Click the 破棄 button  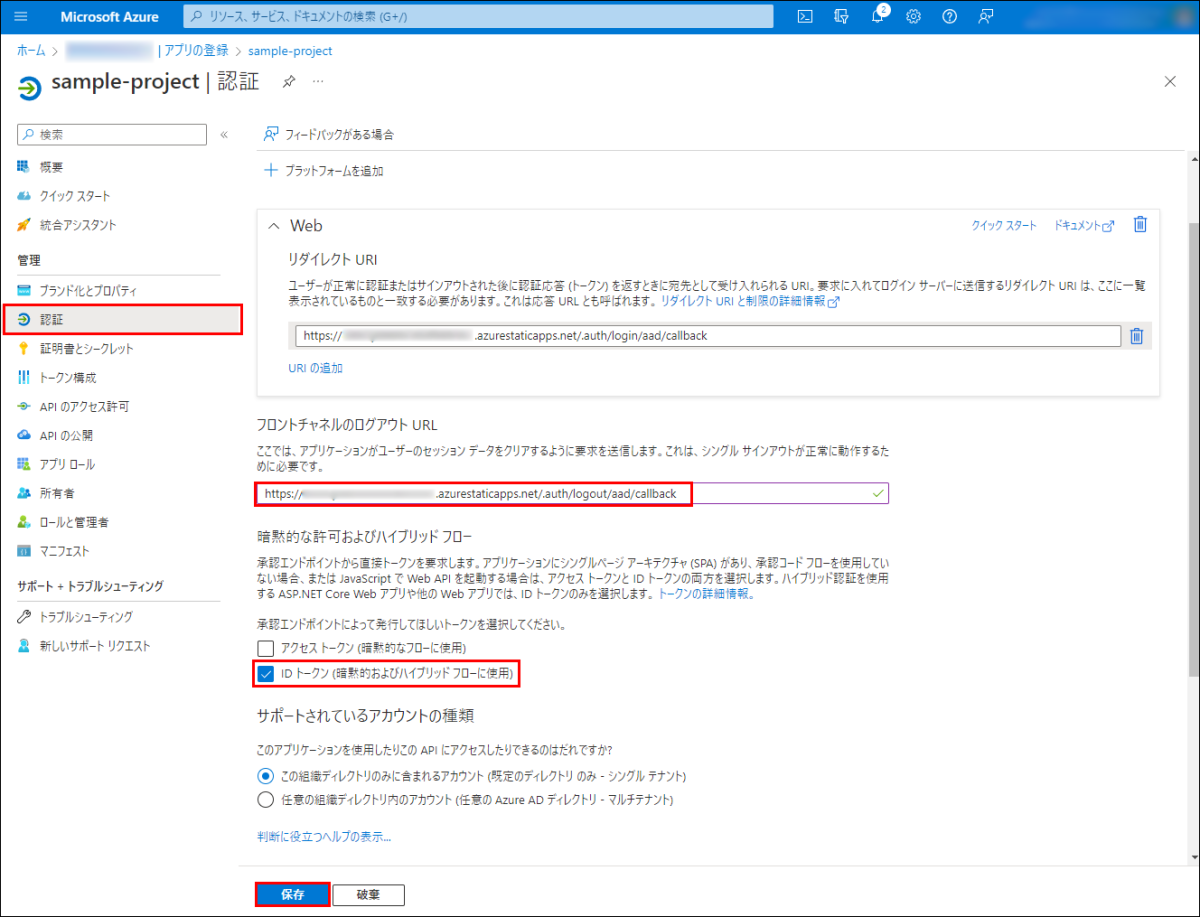tap(368, 894)
